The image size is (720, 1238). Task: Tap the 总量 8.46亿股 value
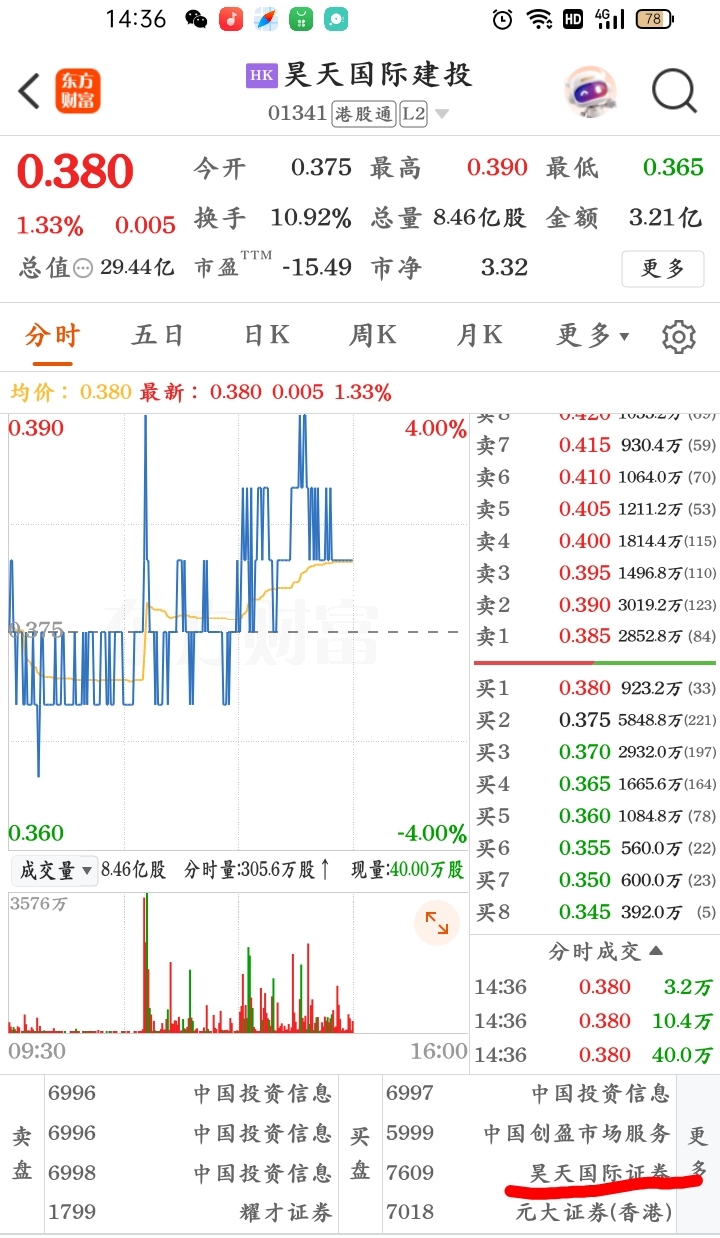480,217
